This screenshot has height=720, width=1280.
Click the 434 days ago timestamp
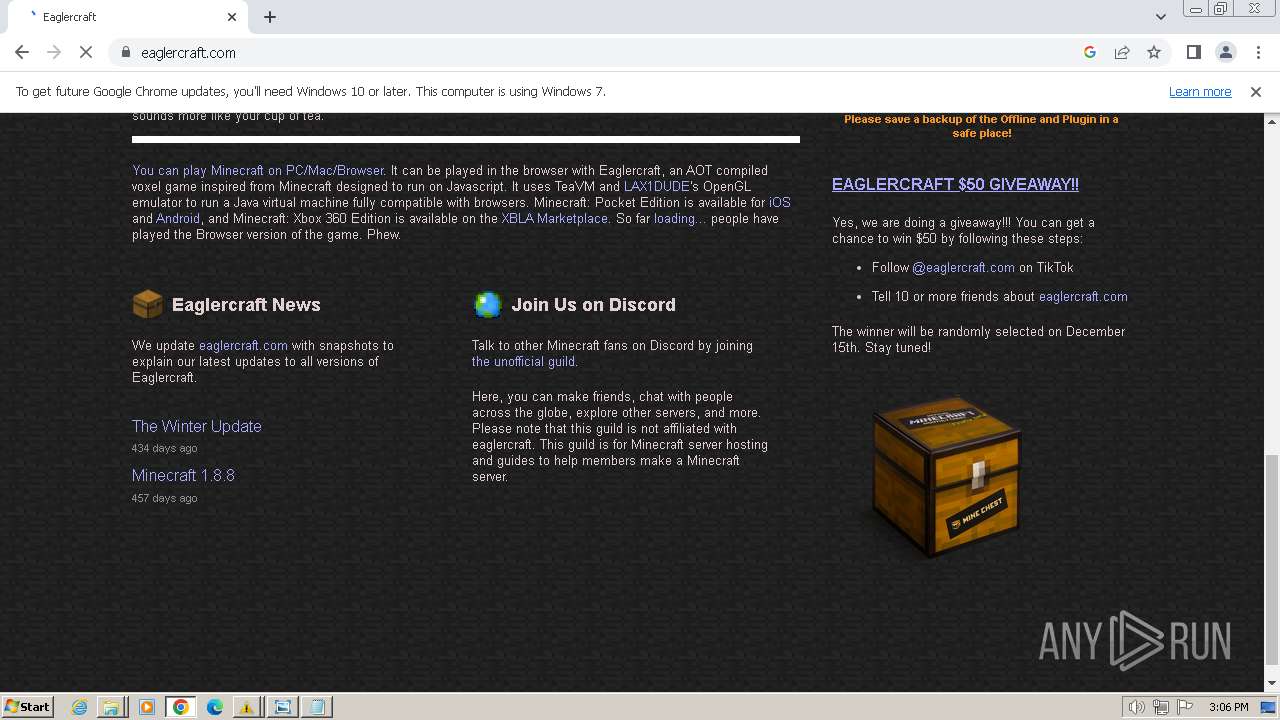click(164, 448)
